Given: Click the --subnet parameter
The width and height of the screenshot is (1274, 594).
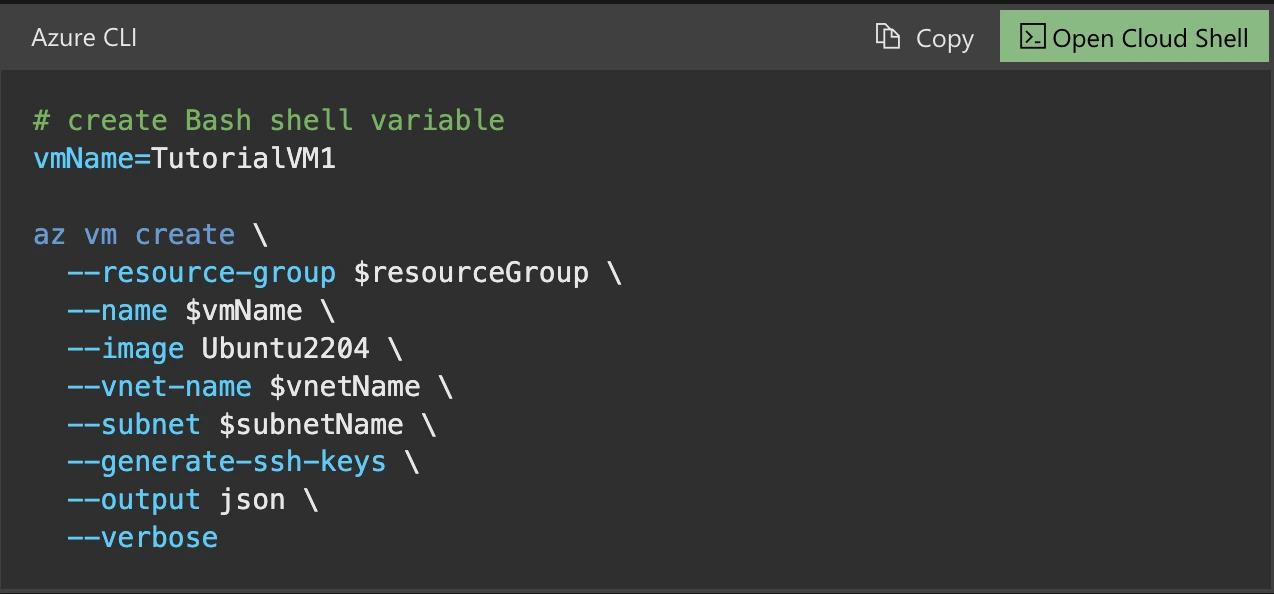Looking at the screenshot, I should tap(134, 424).
